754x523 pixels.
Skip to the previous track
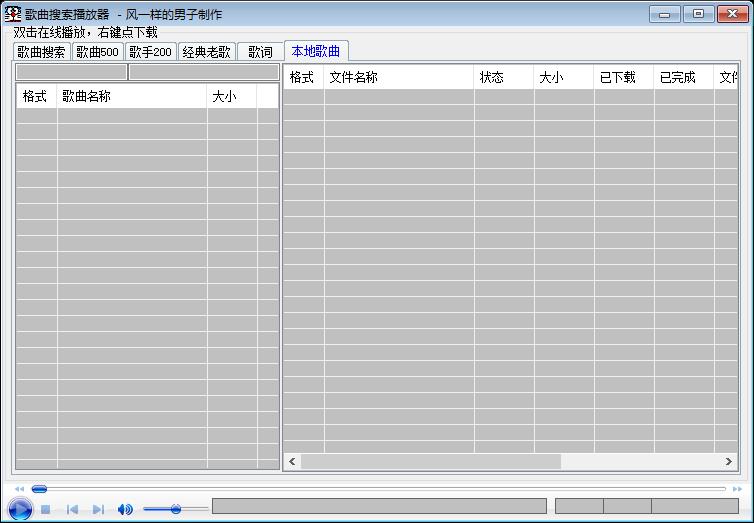72,510
